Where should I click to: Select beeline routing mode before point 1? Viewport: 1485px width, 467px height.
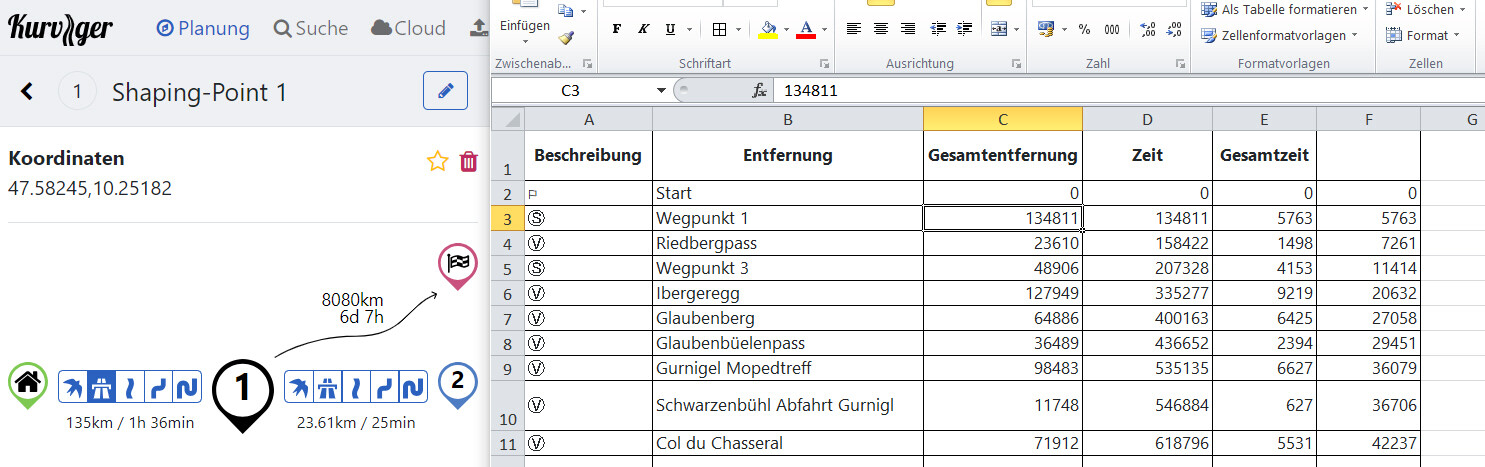[x=74, y=387]
